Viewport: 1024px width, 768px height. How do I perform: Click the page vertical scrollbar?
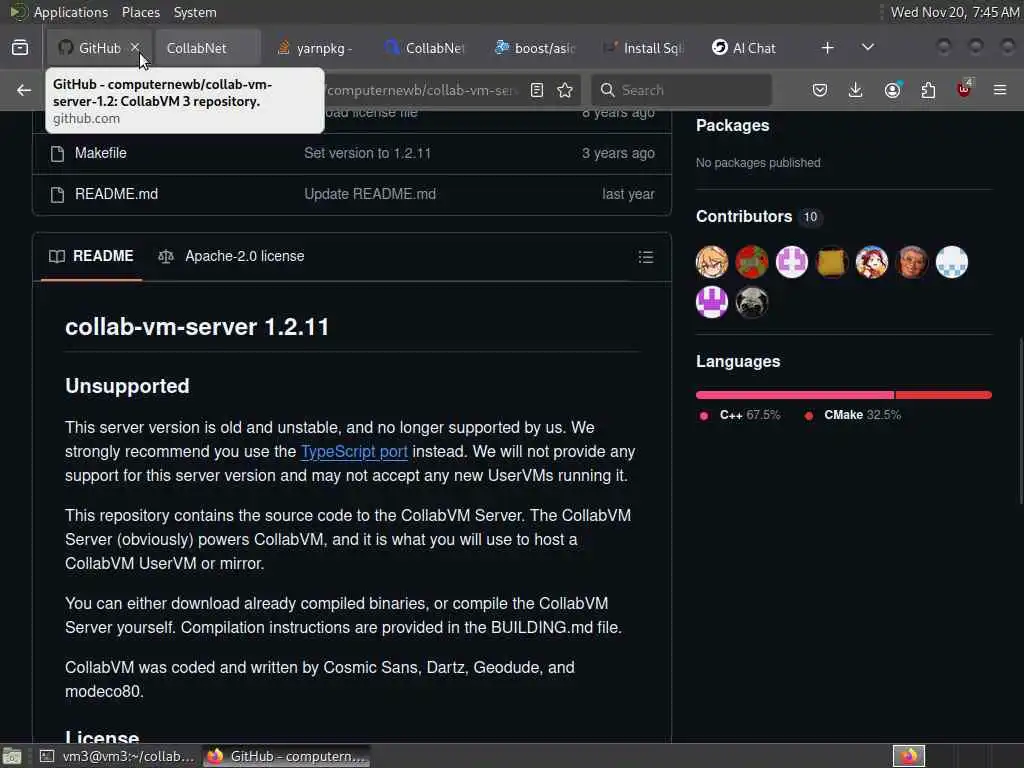[x=1020, y=421]
